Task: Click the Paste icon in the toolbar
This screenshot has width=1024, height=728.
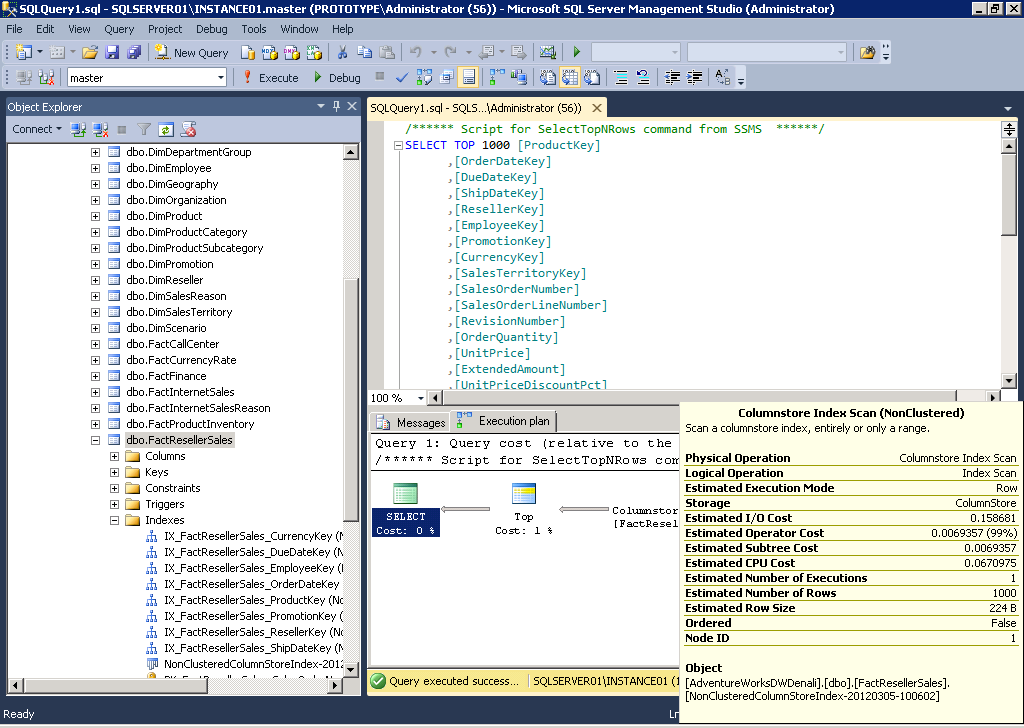Action: (388, 51)
